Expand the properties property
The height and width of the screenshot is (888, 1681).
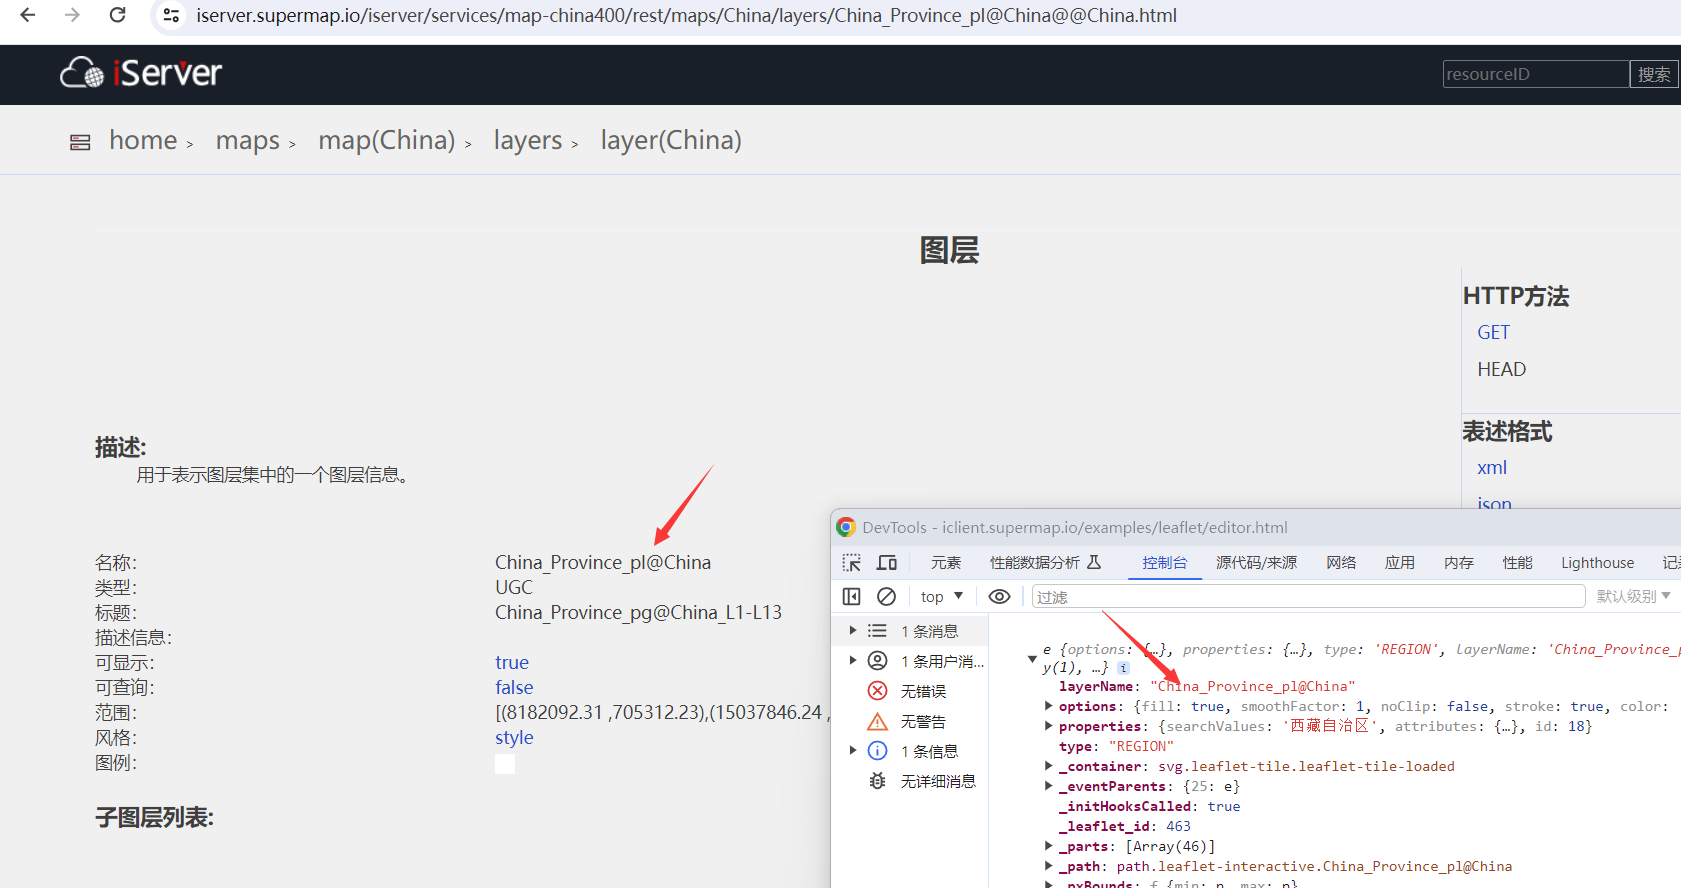click(x=1048, y=726)
